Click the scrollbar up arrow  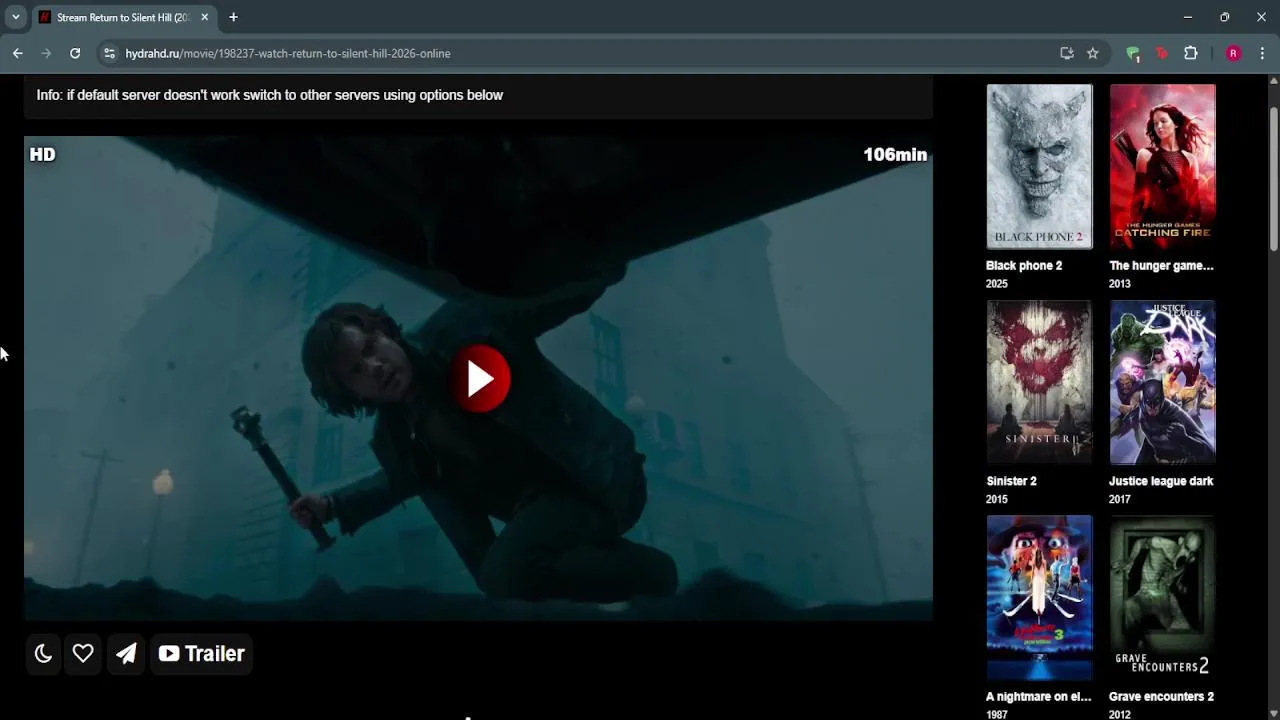tap(1273, 80)
